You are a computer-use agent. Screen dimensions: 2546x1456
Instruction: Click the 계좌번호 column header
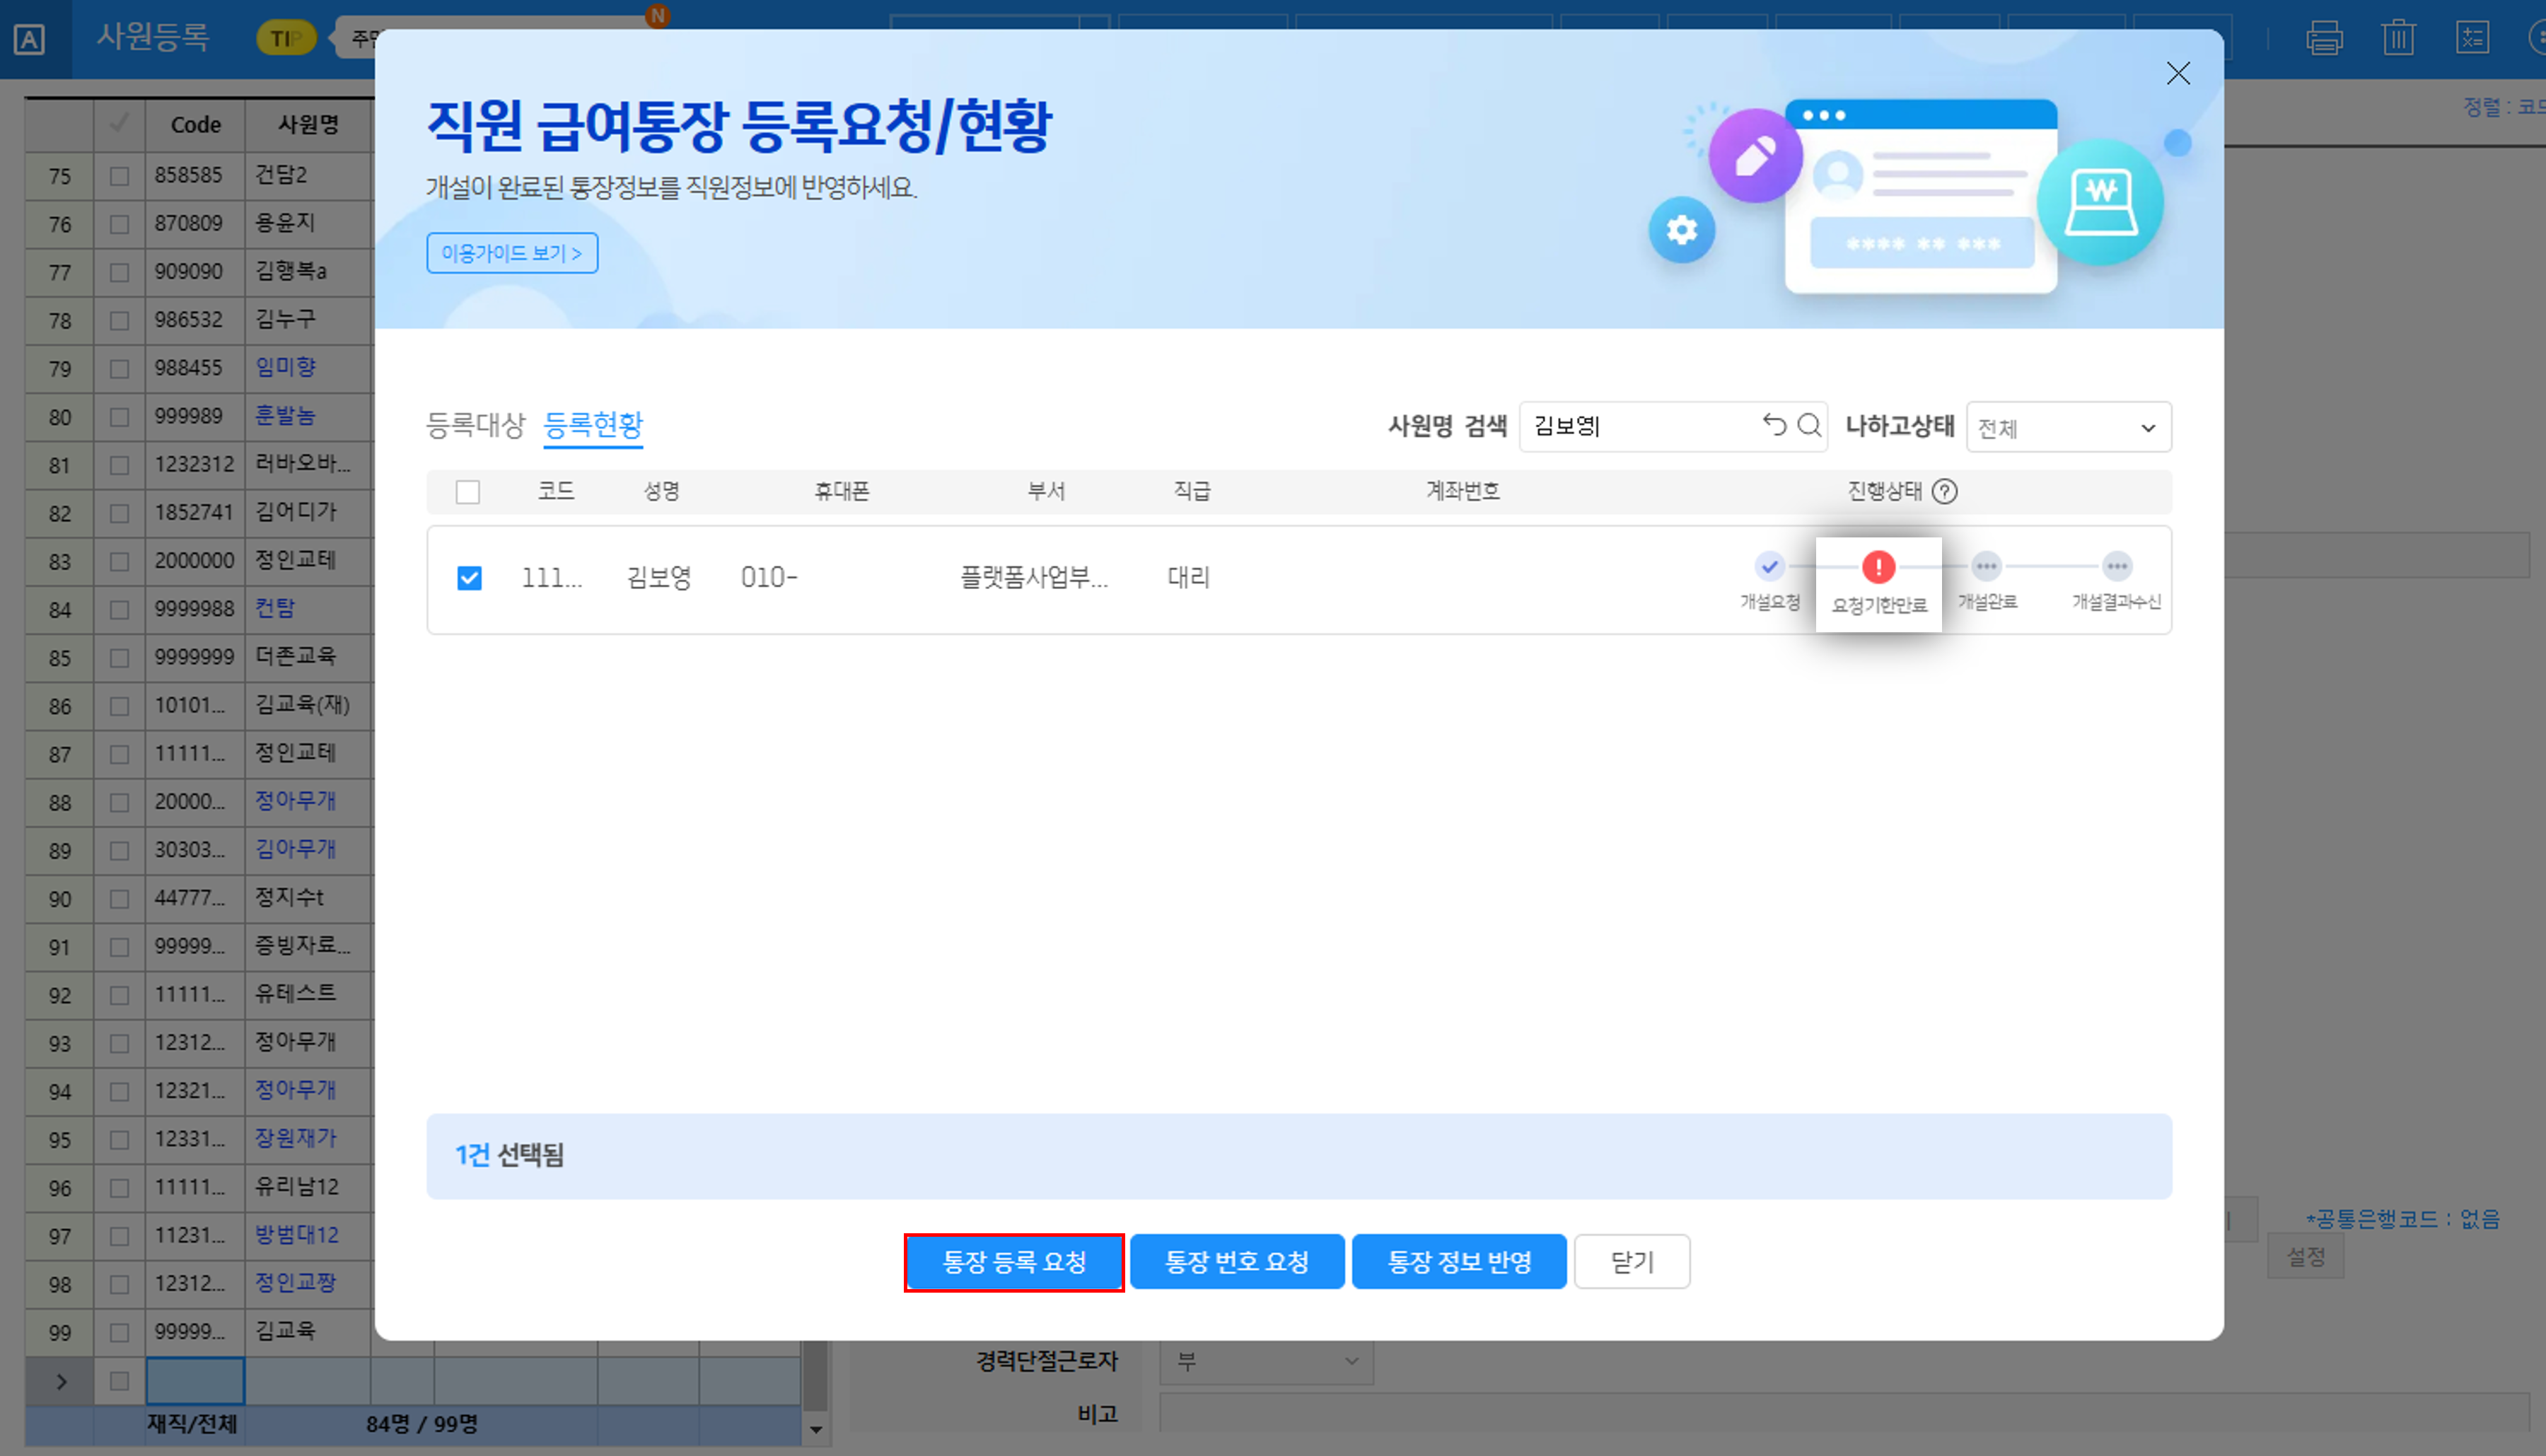point(1462,491)
